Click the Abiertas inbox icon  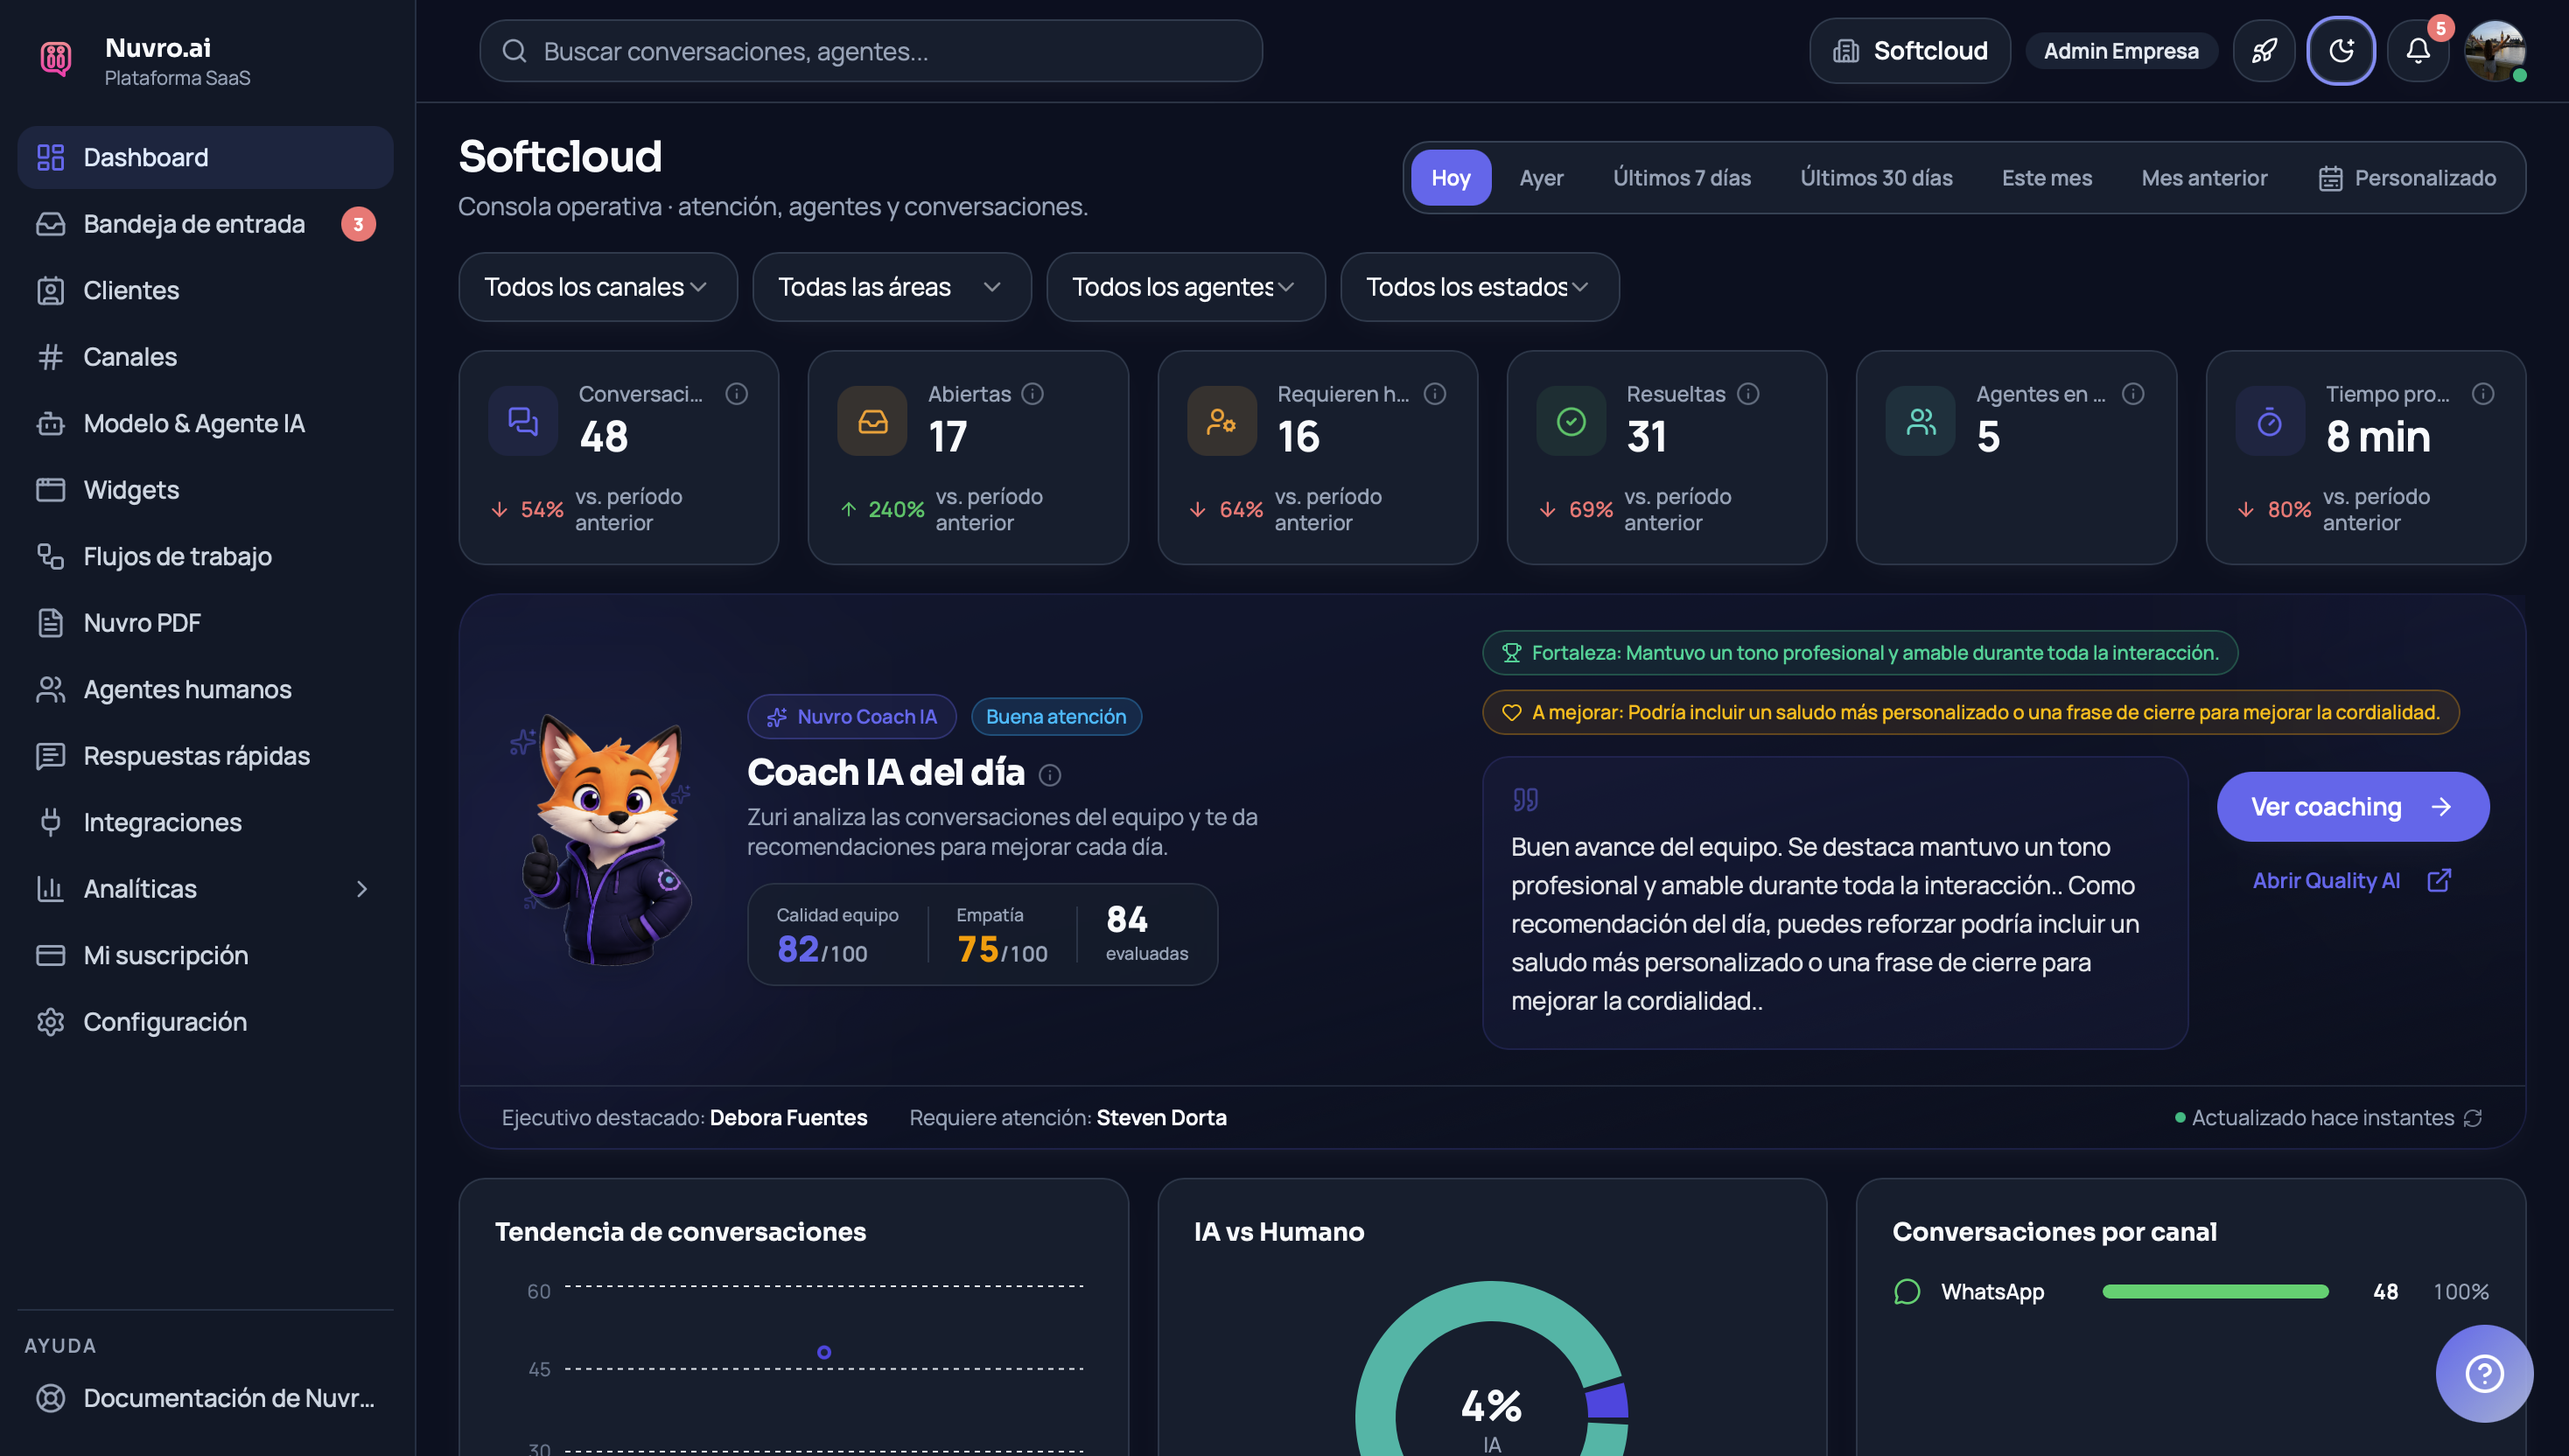coord(872,421)
